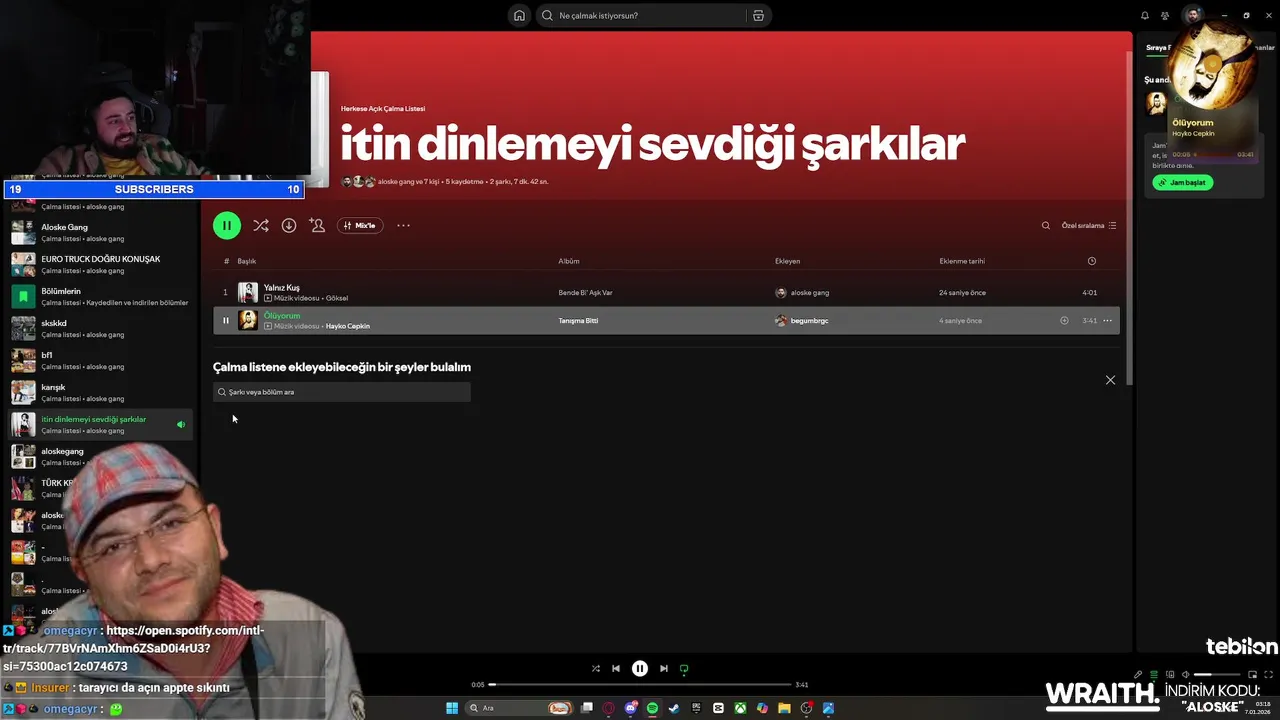Sort by duration clock icon header
The height and width of the screenshot is (720, 1280).
(1091, 261)
